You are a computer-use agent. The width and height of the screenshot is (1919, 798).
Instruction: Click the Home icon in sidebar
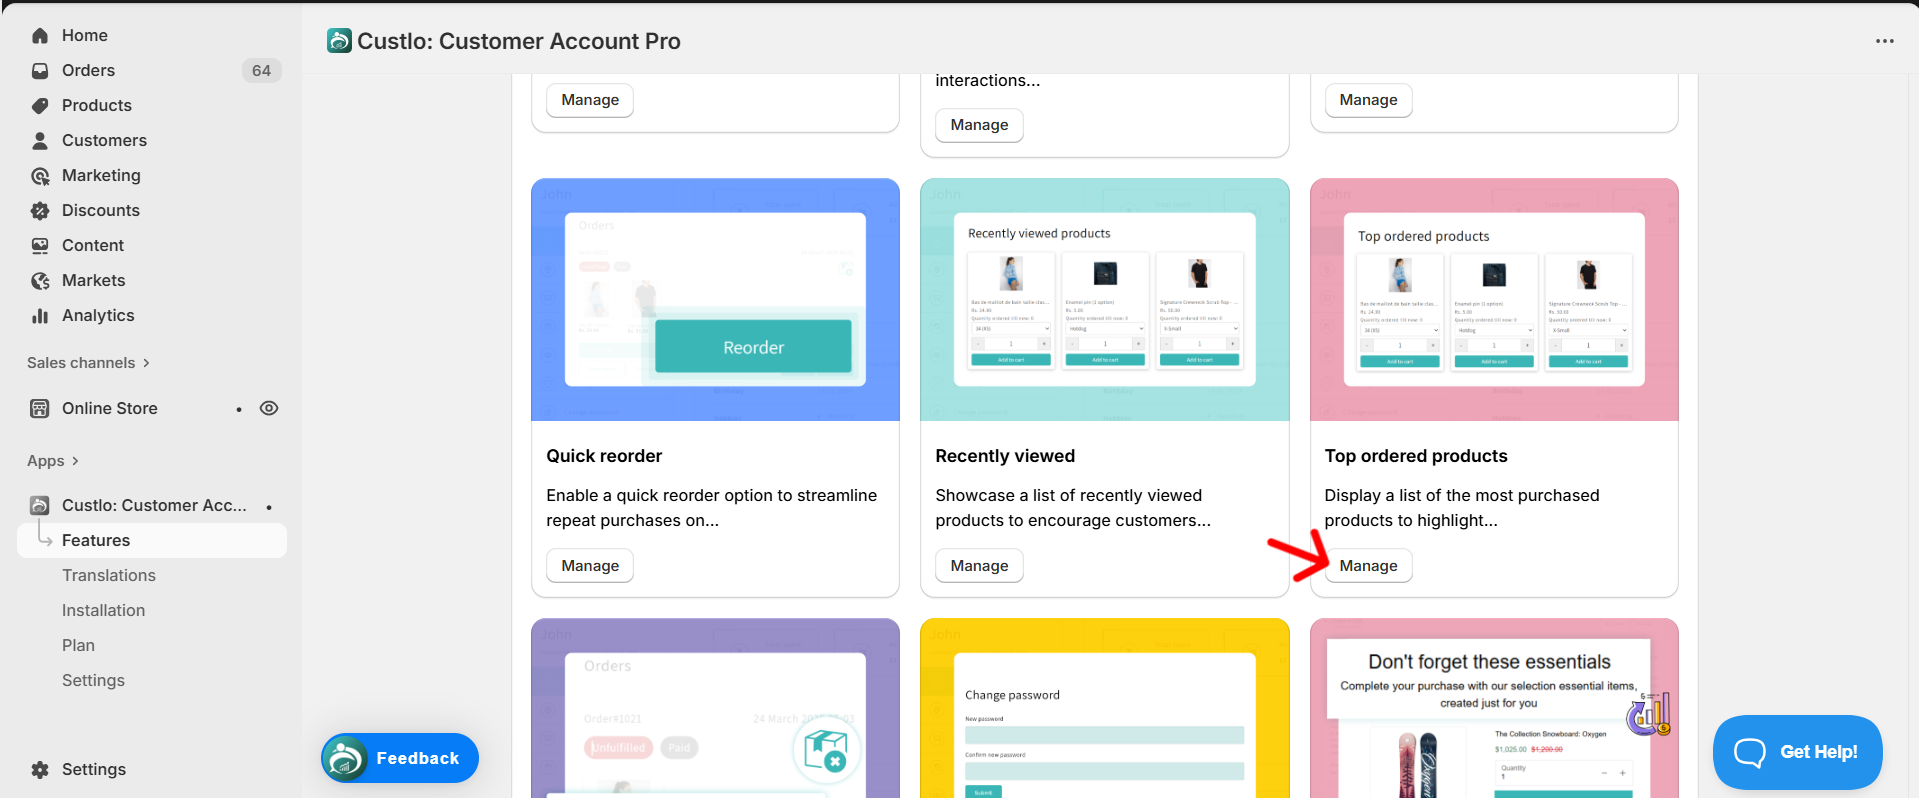tap(40, 36)
